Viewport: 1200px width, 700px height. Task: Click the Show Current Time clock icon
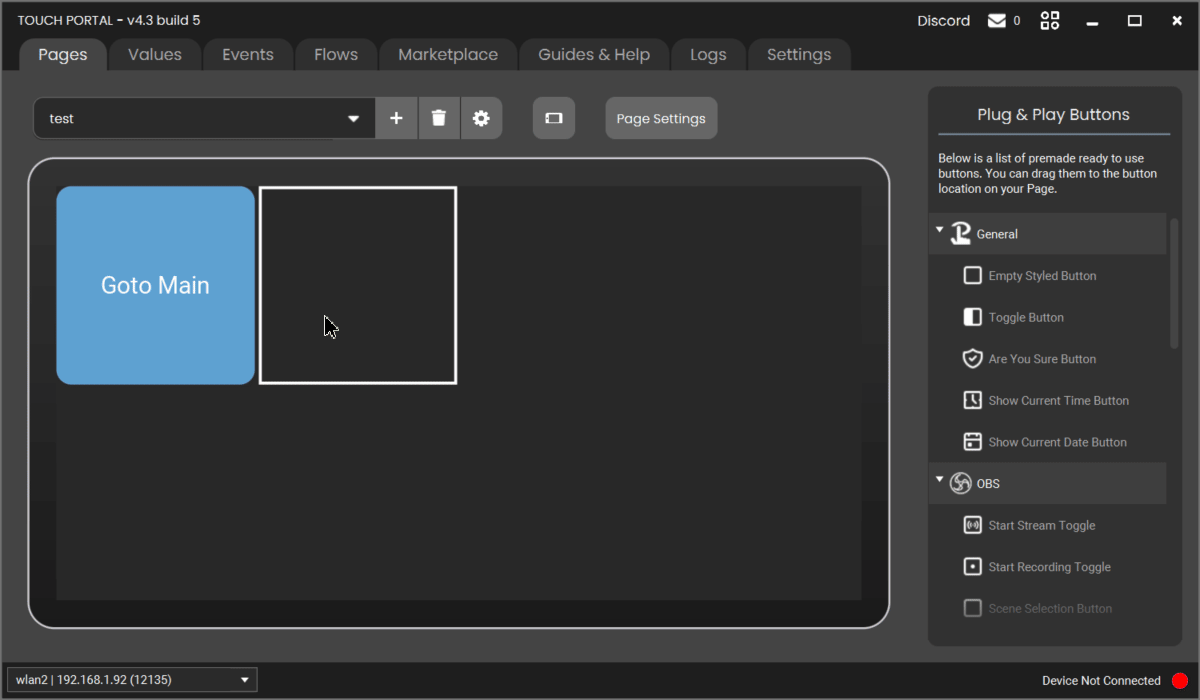click(x=972, y=400)
